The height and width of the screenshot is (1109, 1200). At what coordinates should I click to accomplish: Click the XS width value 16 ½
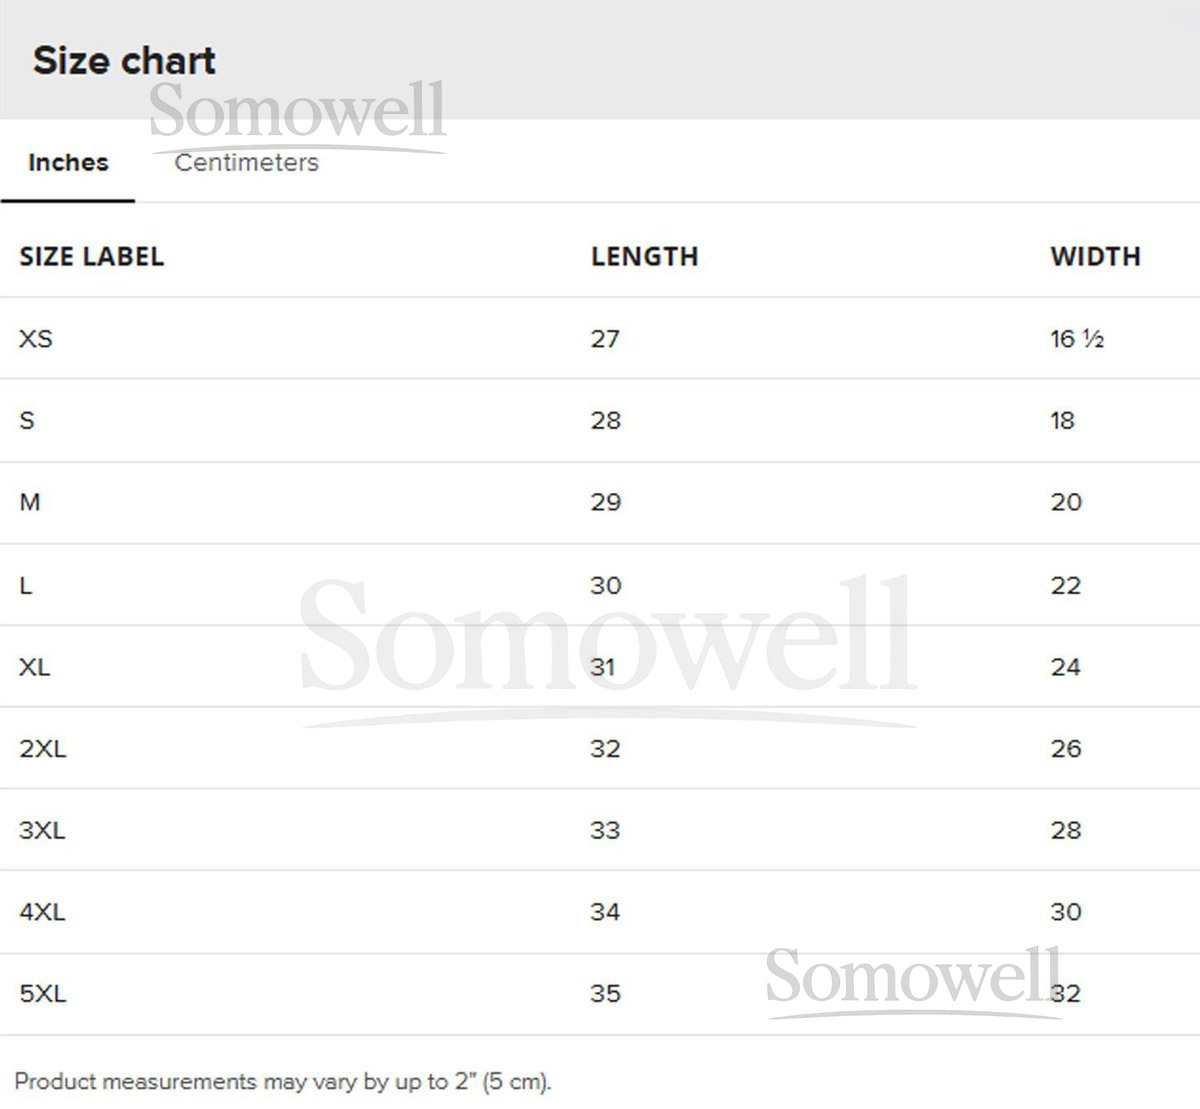(x=1077, y=339)
